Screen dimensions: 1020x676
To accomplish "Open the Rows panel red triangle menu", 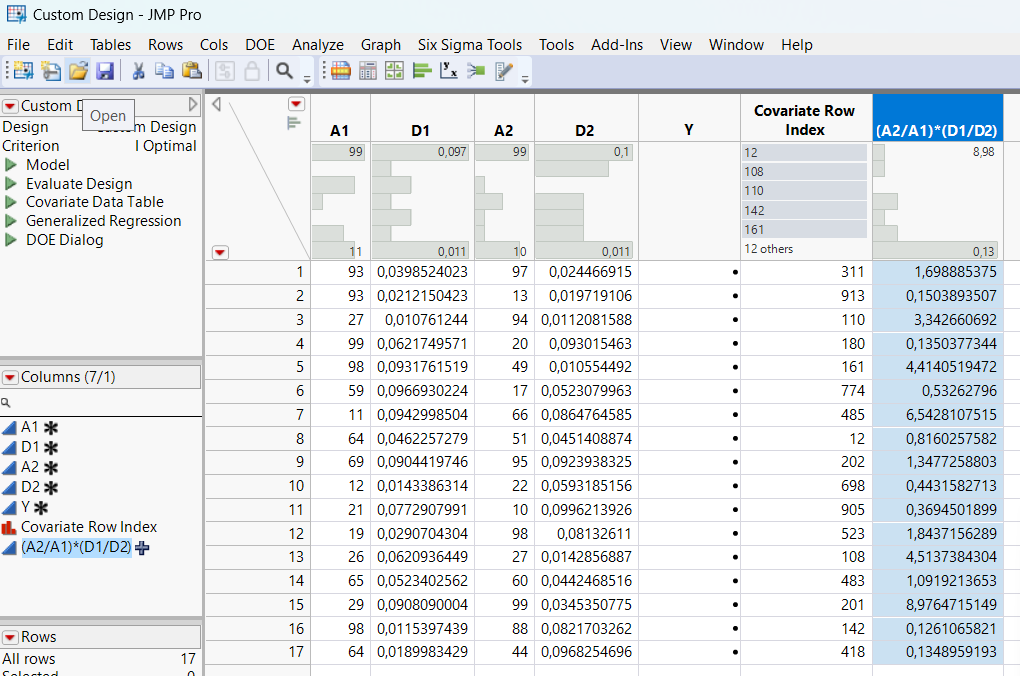I will (x=10, y=637).
